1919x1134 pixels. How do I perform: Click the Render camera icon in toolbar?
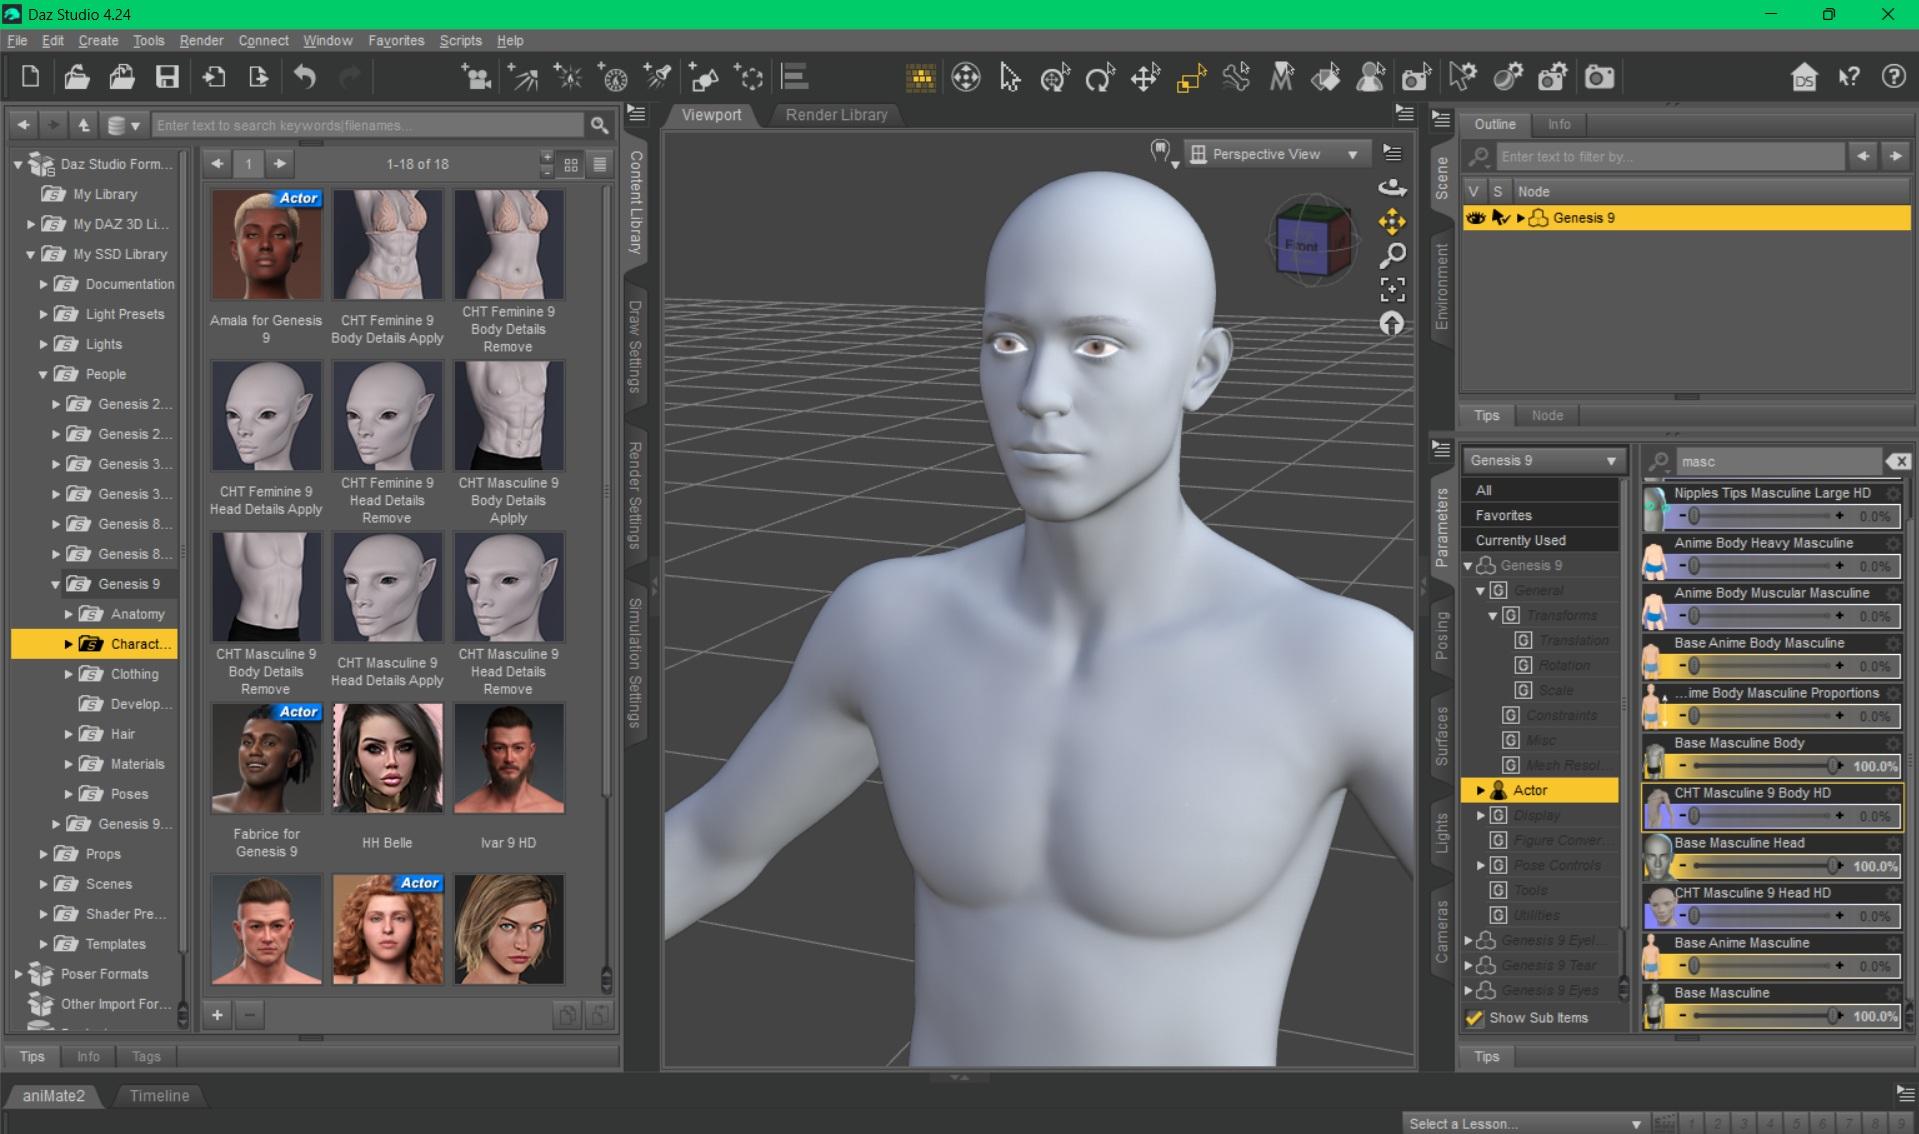(x=1599, y=77)
